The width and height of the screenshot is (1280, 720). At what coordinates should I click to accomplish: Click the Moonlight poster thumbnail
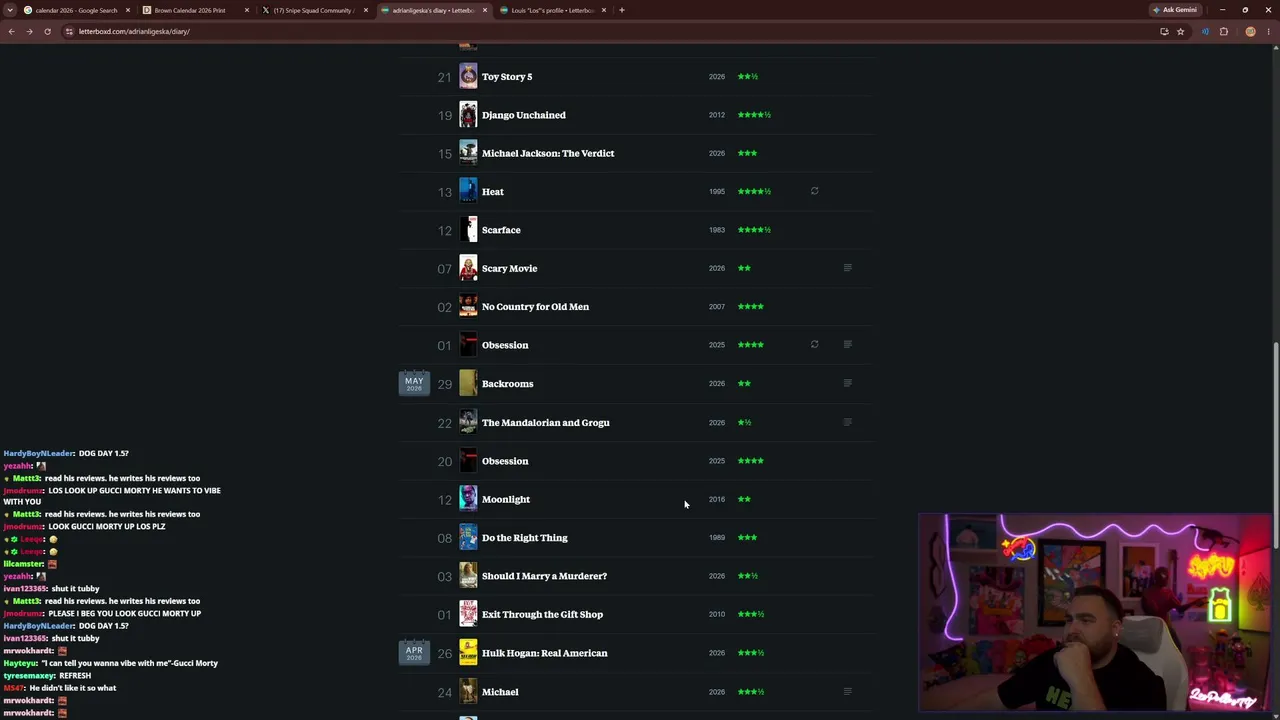[x=468, y=499]
